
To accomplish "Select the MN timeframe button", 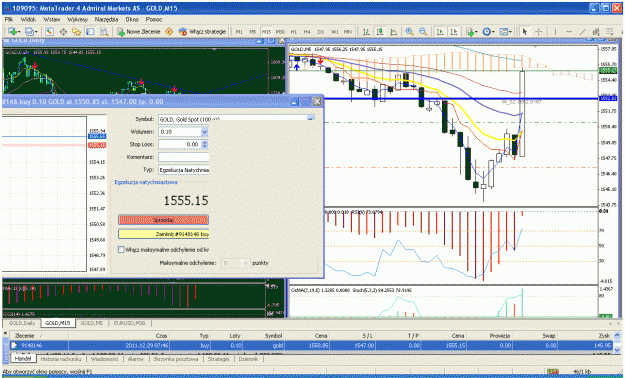I will [x=348, y=32].
